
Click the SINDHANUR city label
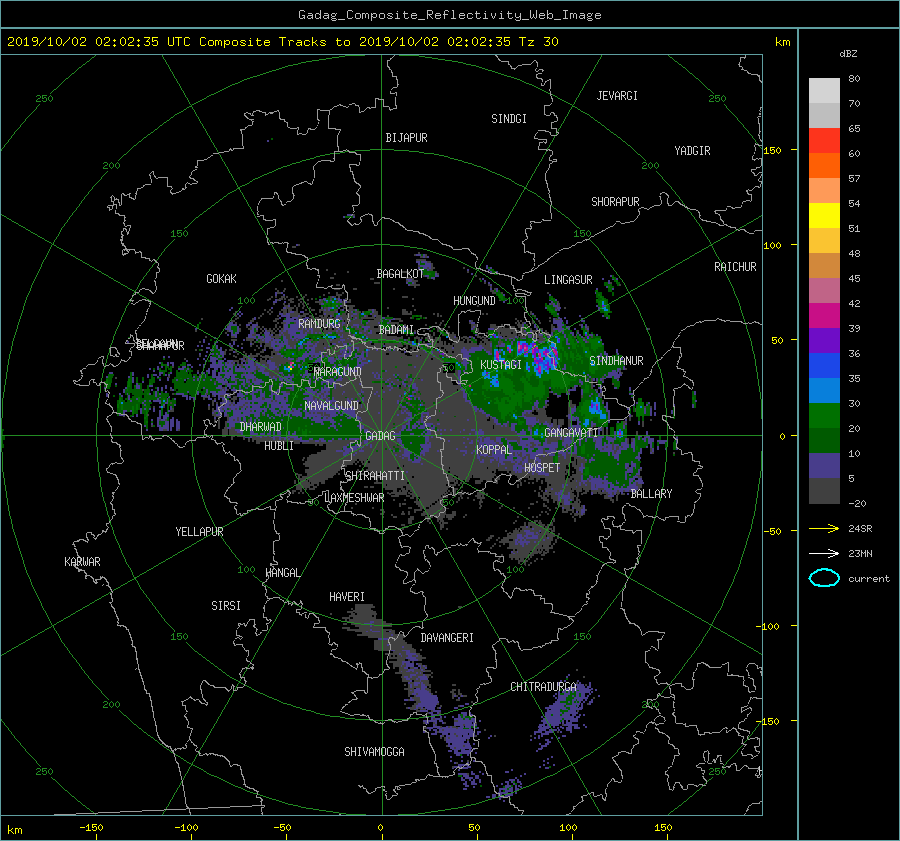(x=616, y=361)
